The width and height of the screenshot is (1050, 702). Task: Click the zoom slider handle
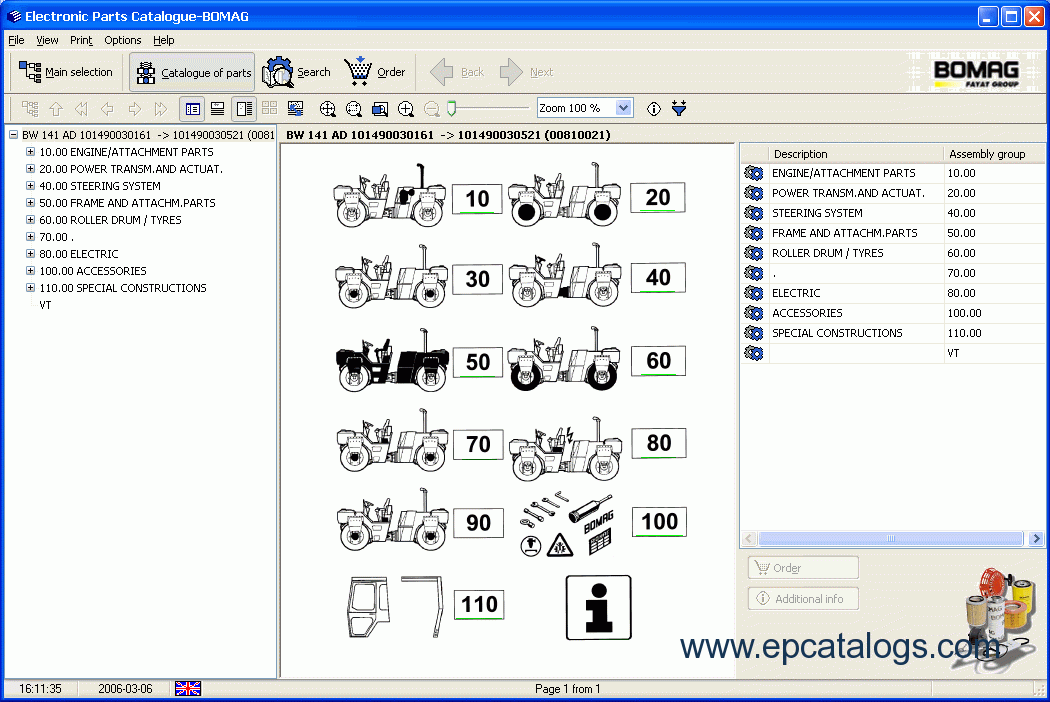tap(452, 109)
